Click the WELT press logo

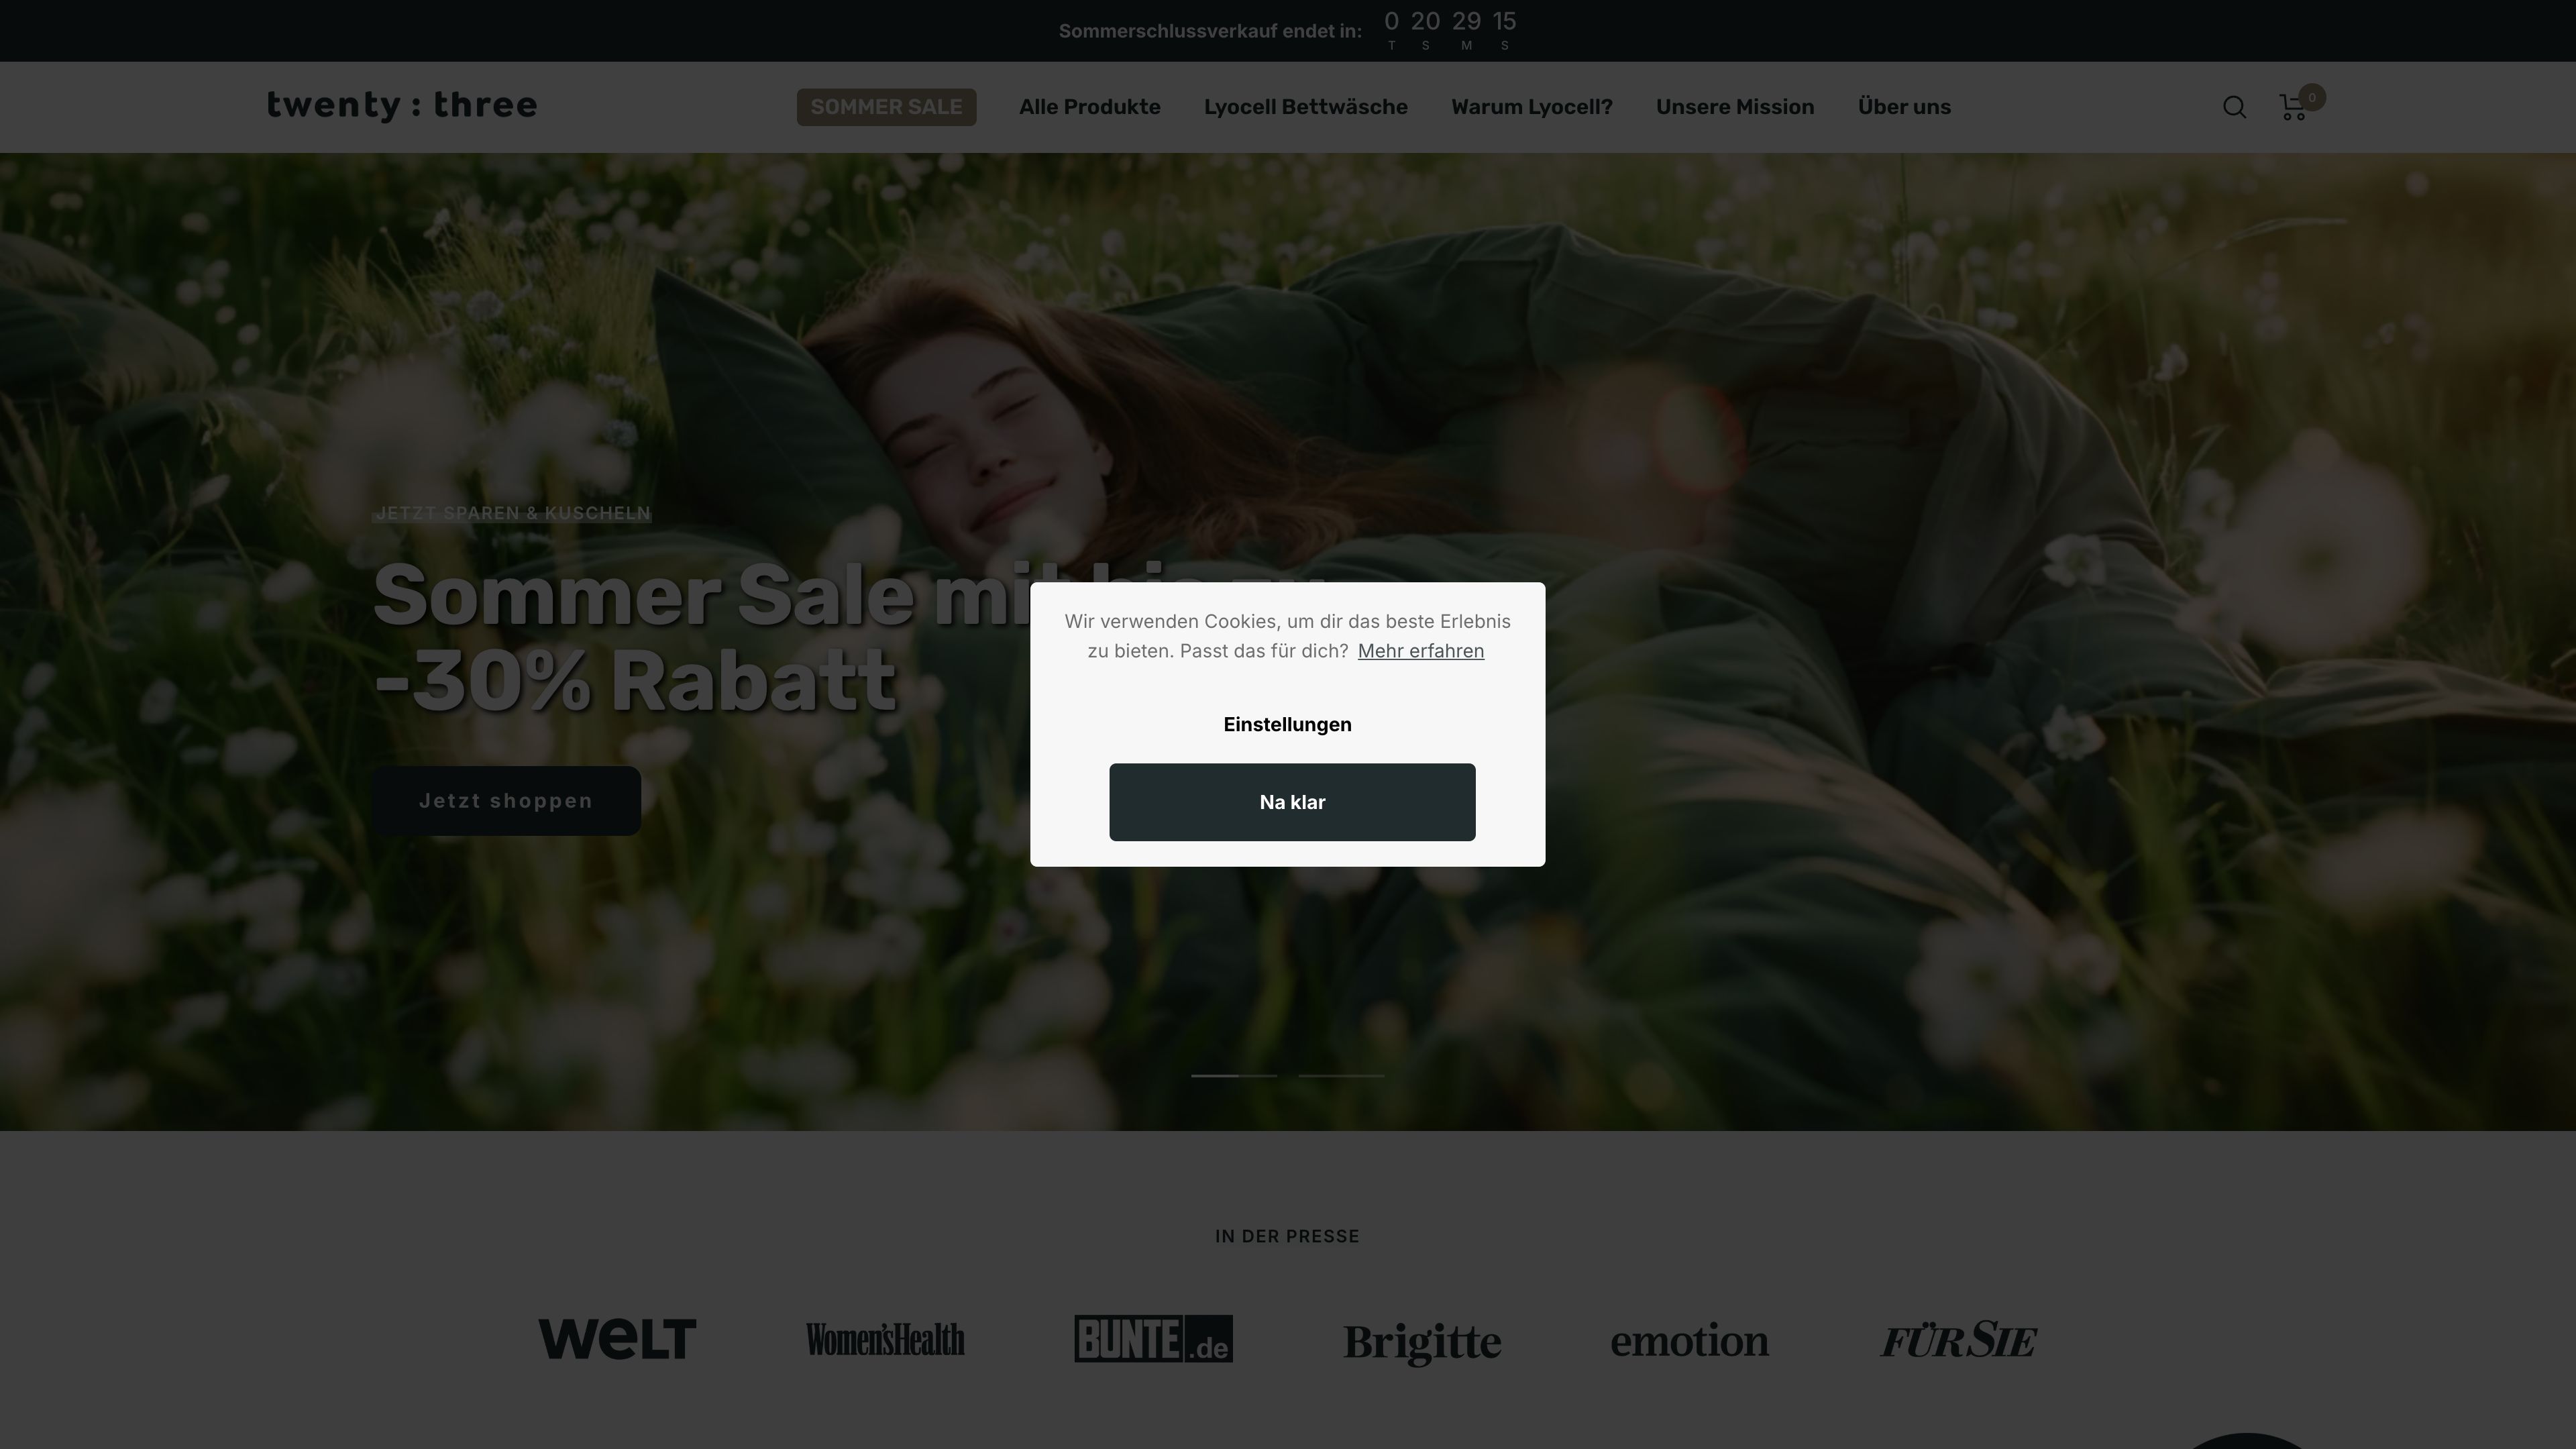tap(617, 1339)
